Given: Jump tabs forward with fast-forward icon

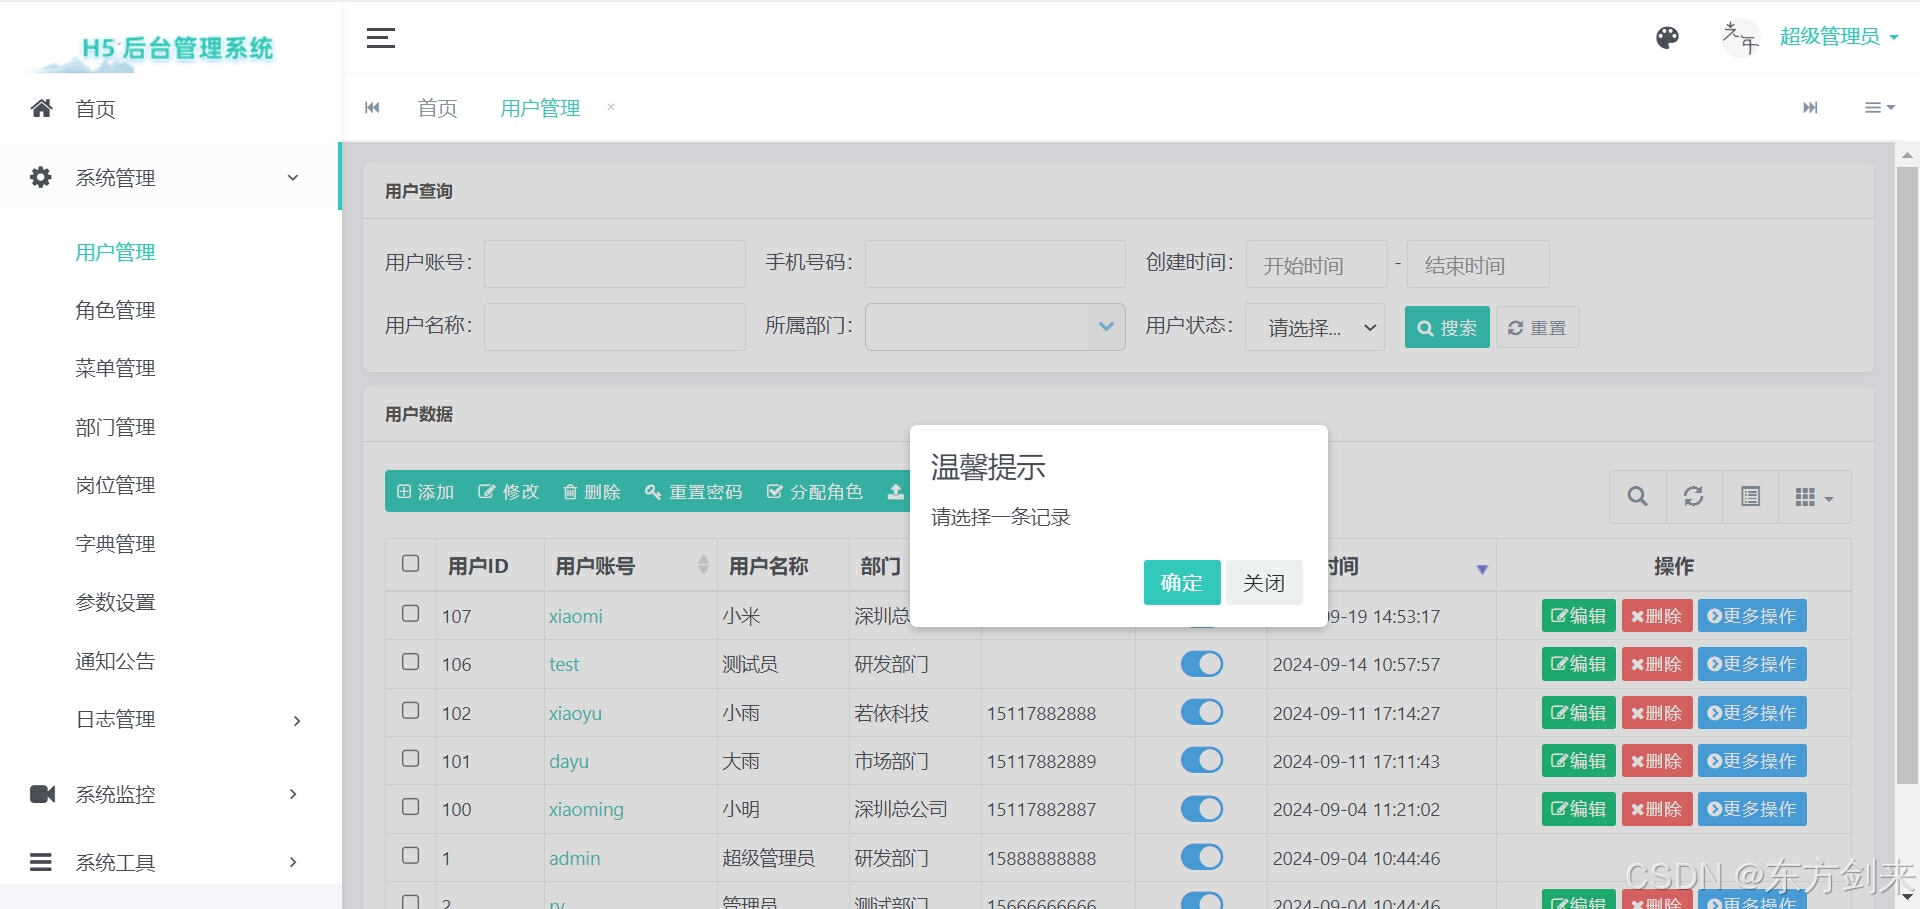Looking at the screenshot, I should pyautogui.click(x=1810, y=108).
